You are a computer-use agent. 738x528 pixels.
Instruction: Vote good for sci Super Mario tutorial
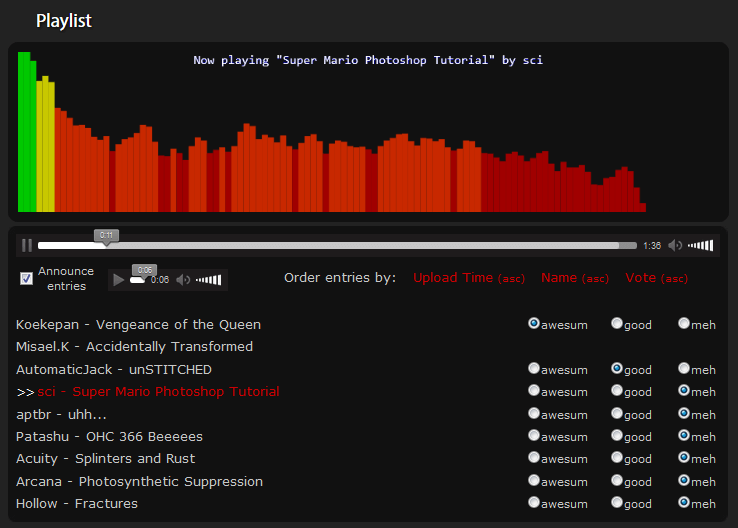coord(617,390)
